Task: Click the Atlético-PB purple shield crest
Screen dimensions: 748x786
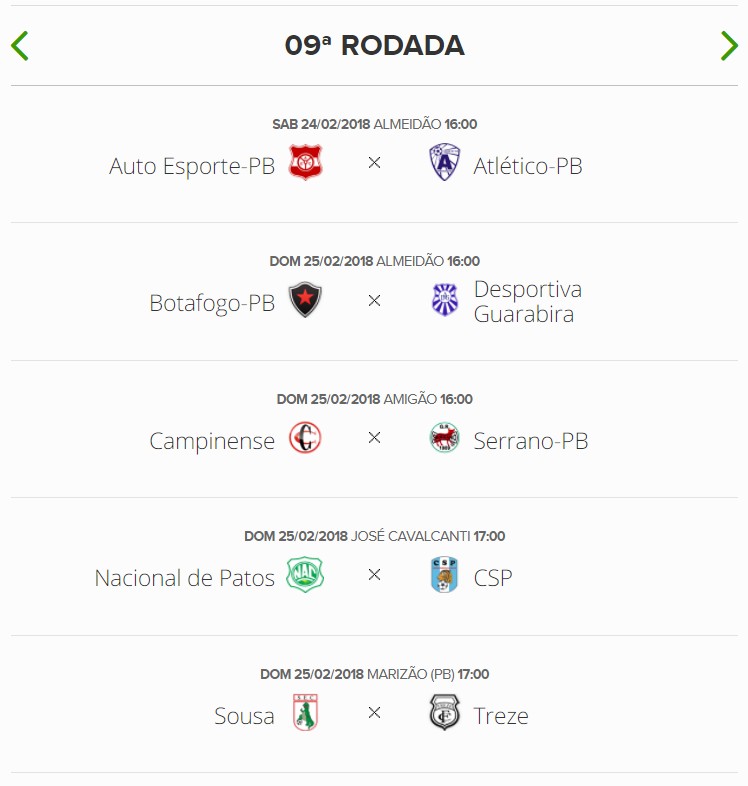Action: 444,162
